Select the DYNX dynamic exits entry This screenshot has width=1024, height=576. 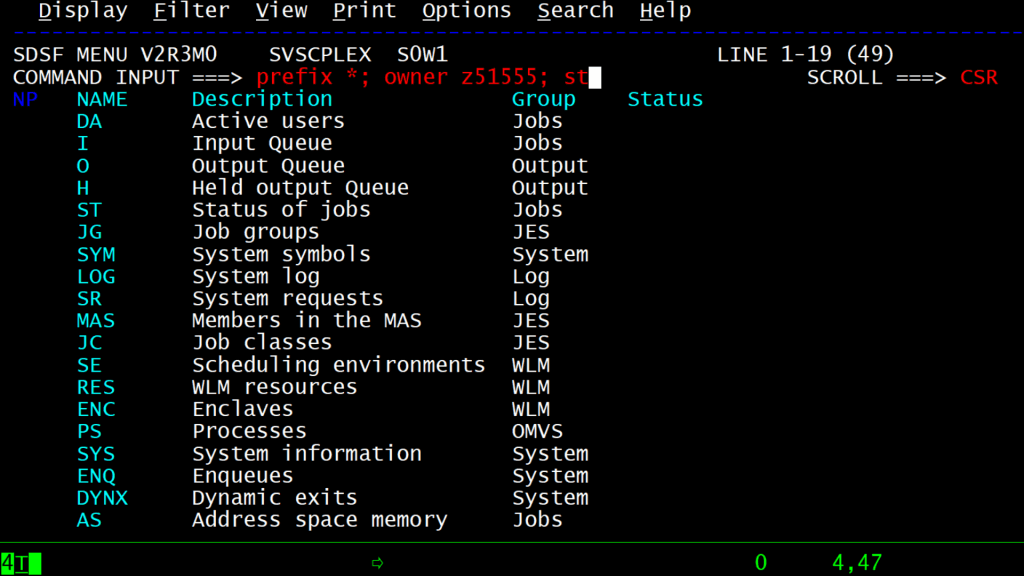tap(103, 498)
